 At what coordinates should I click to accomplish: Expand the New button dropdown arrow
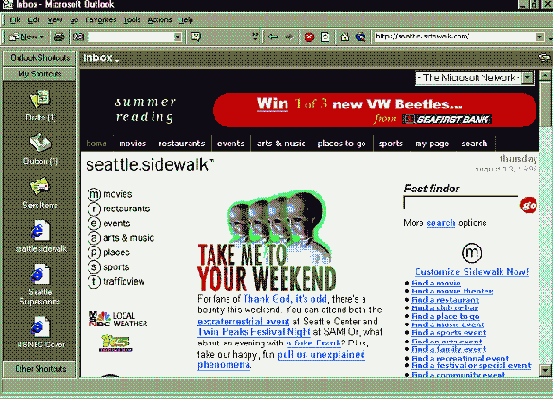point(41,37)
